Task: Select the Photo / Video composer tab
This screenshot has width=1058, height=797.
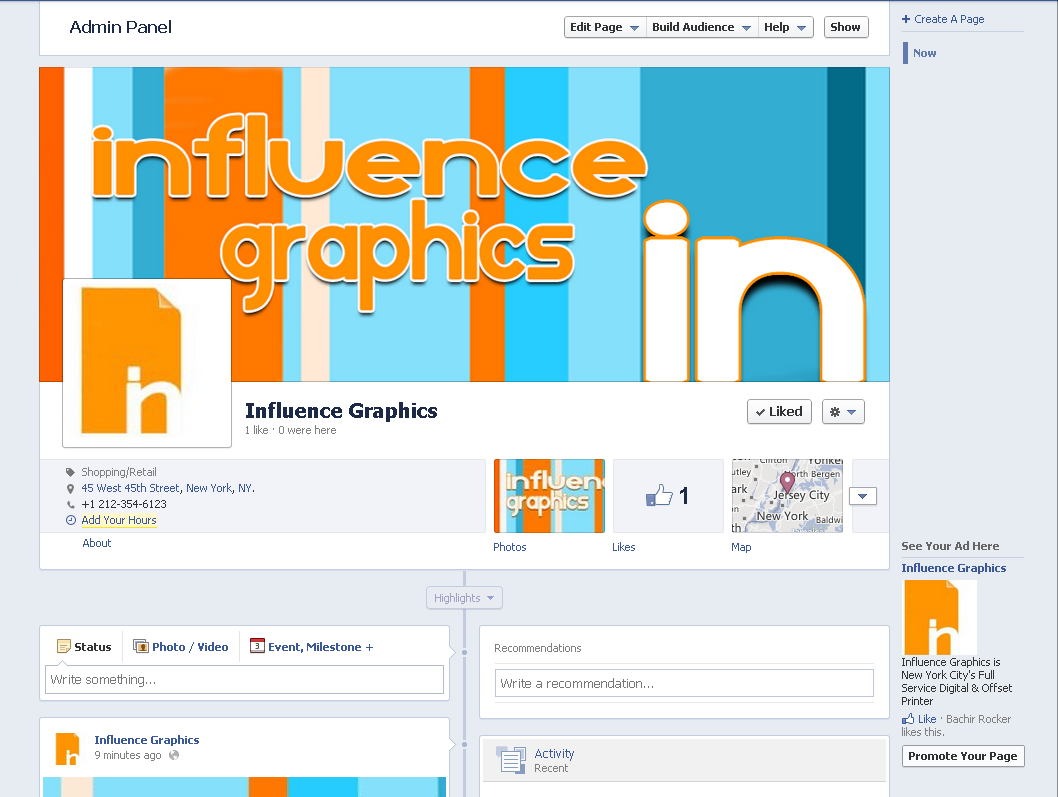Action: 181,647
